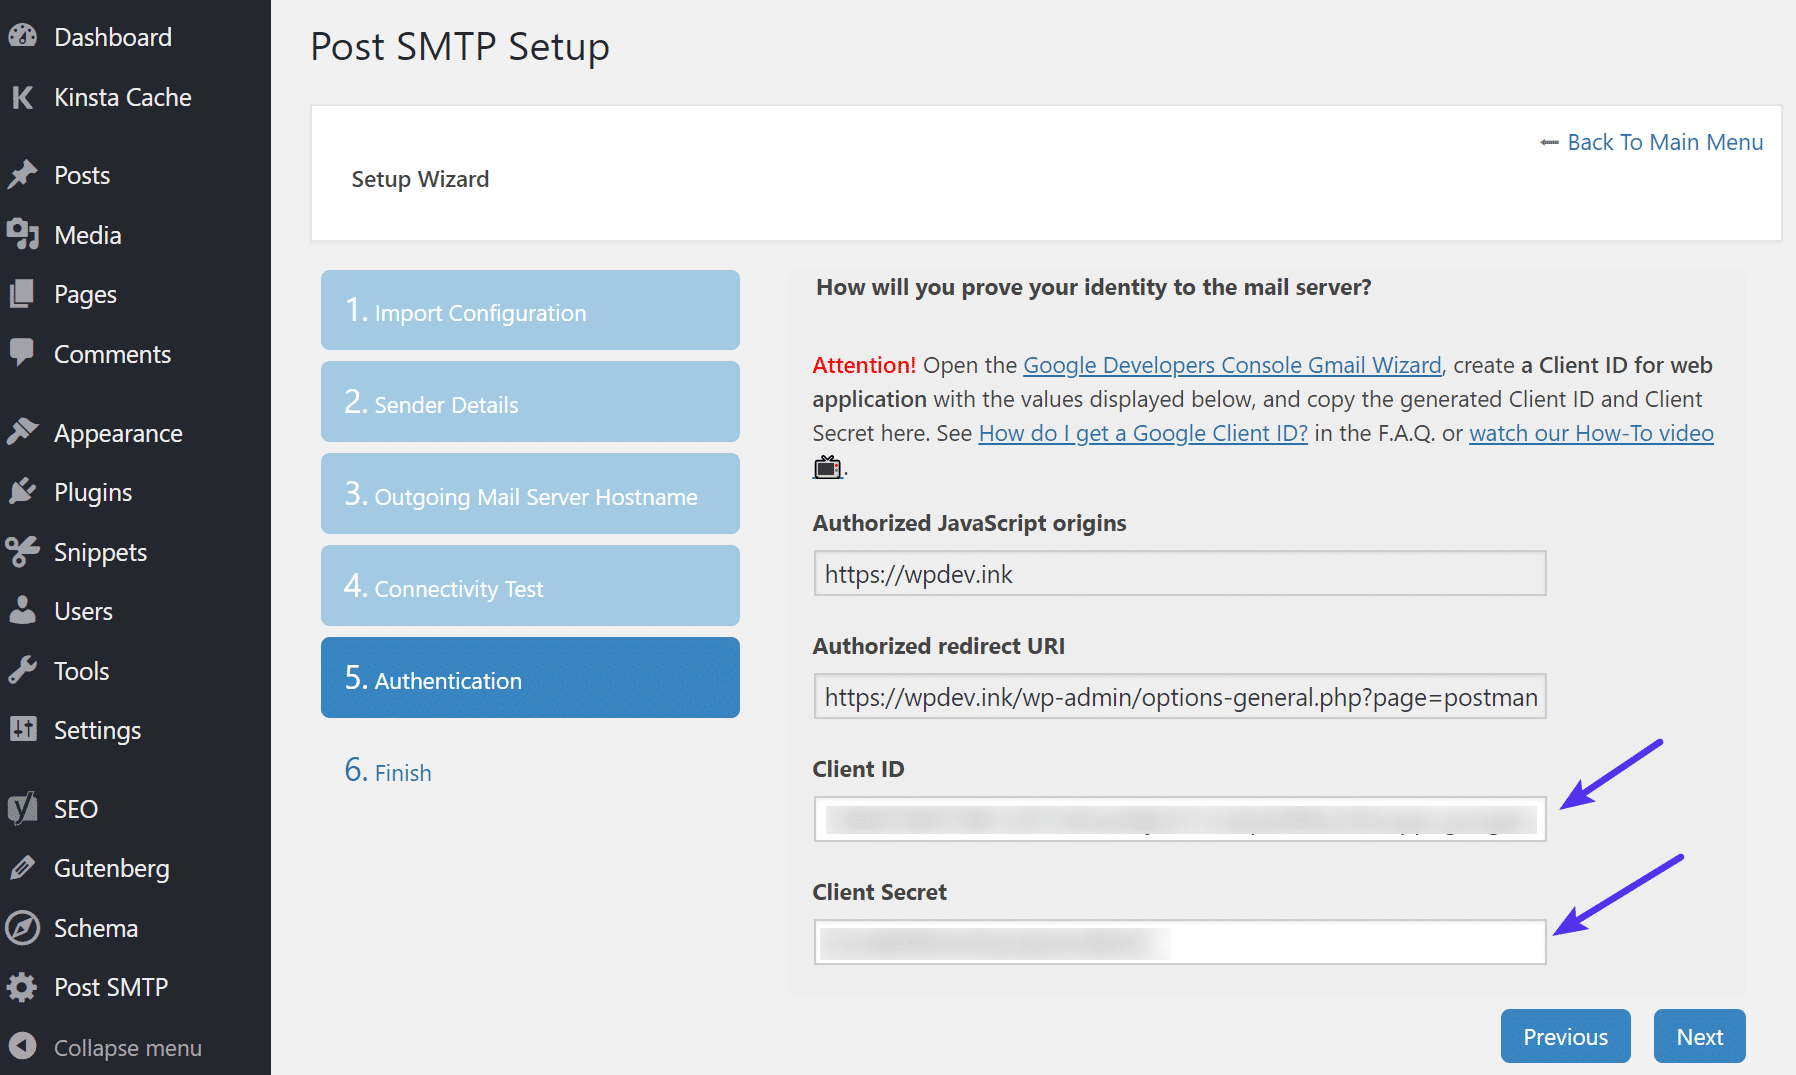Click the Back To Main Menu link
The image size is (1796, 1075).
pyautogui.click(x=1664, y=142)
